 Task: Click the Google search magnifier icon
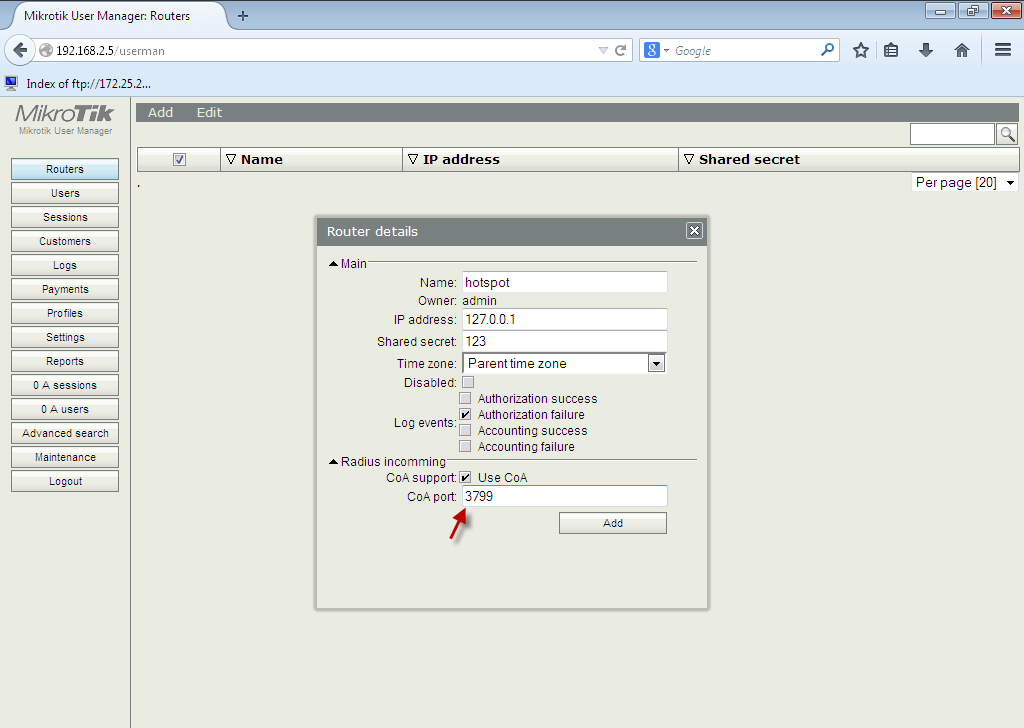pyautogui.click(x=827, y=50)
